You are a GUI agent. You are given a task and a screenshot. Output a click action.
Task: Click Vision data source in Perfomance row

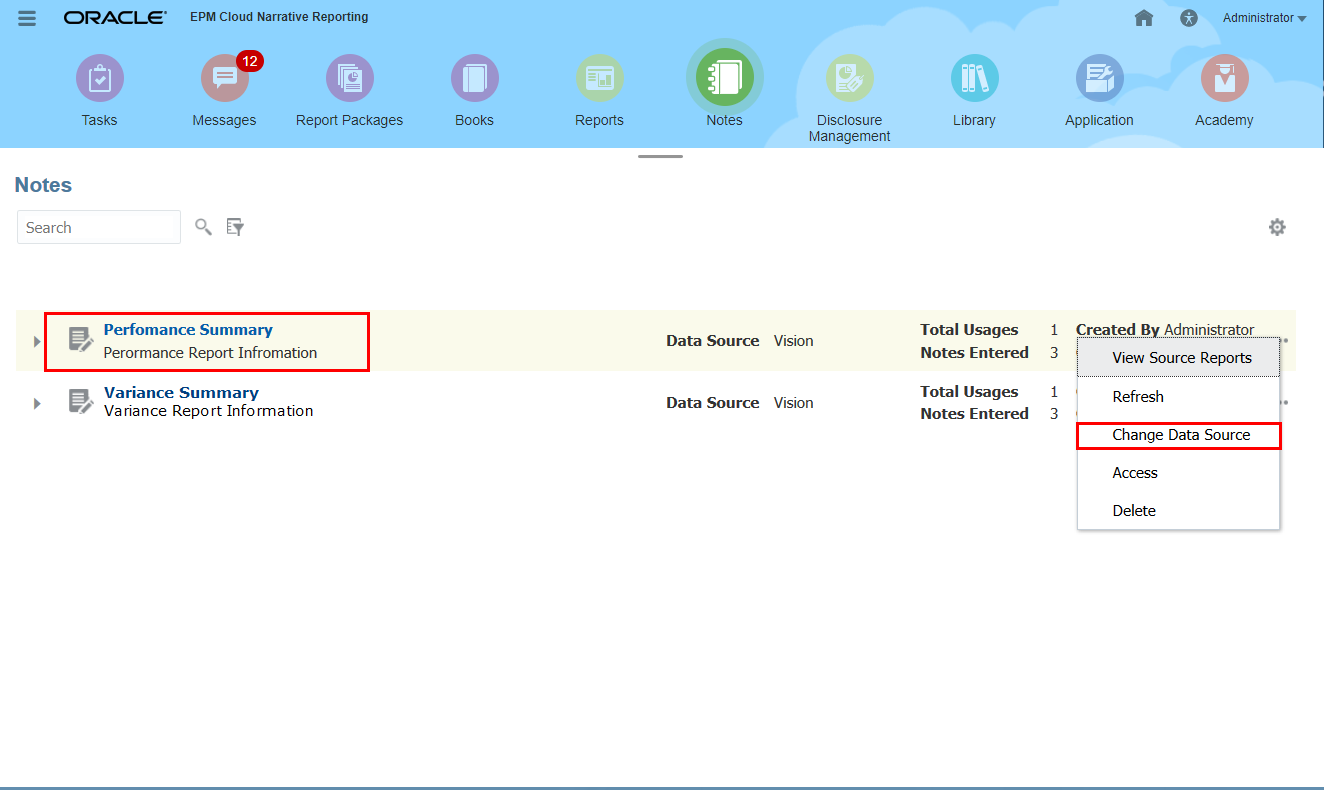[794, 341]
